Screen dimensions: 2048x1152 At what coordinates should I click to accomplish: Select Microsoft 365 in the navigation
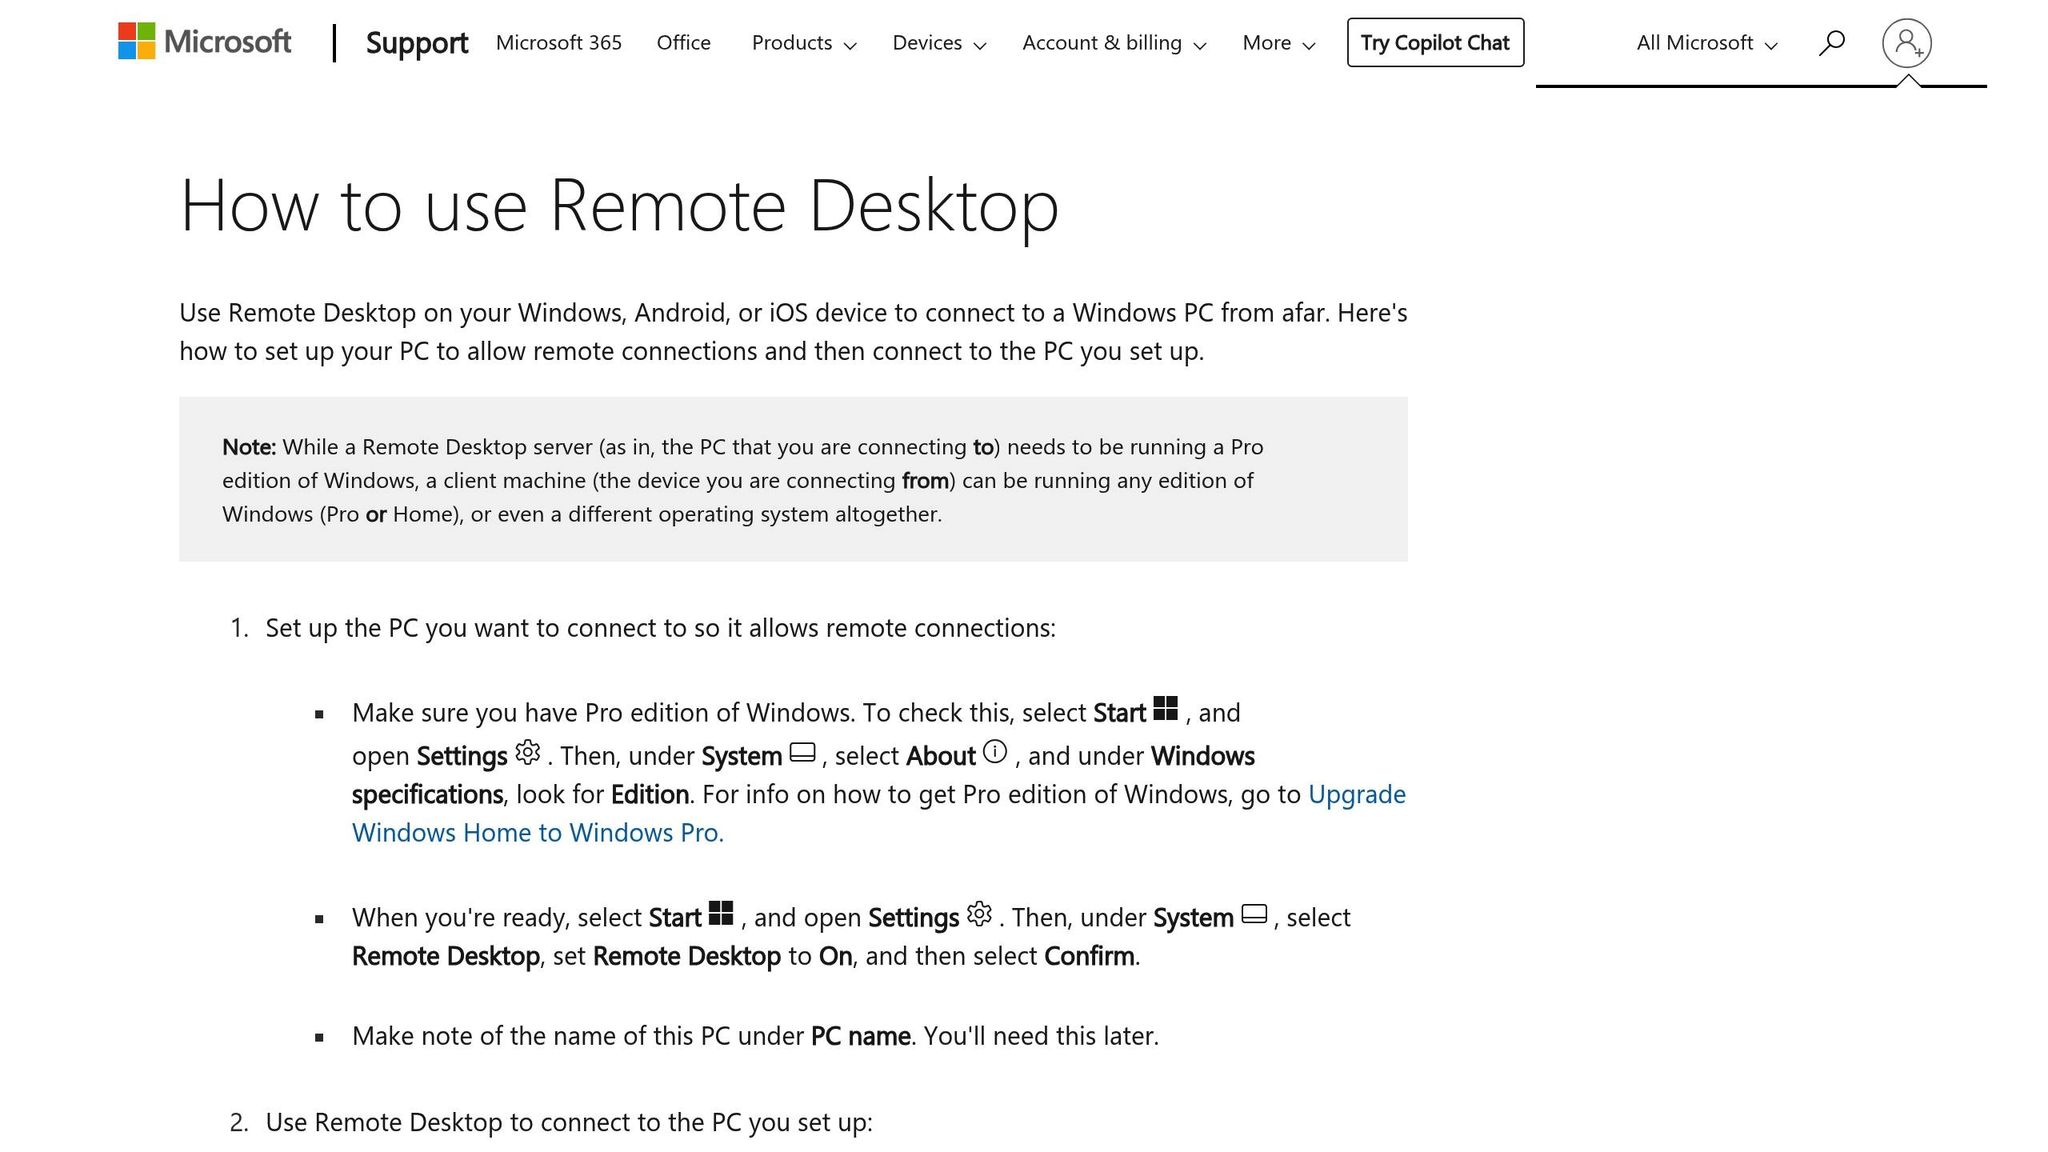(x=558, y=43)
